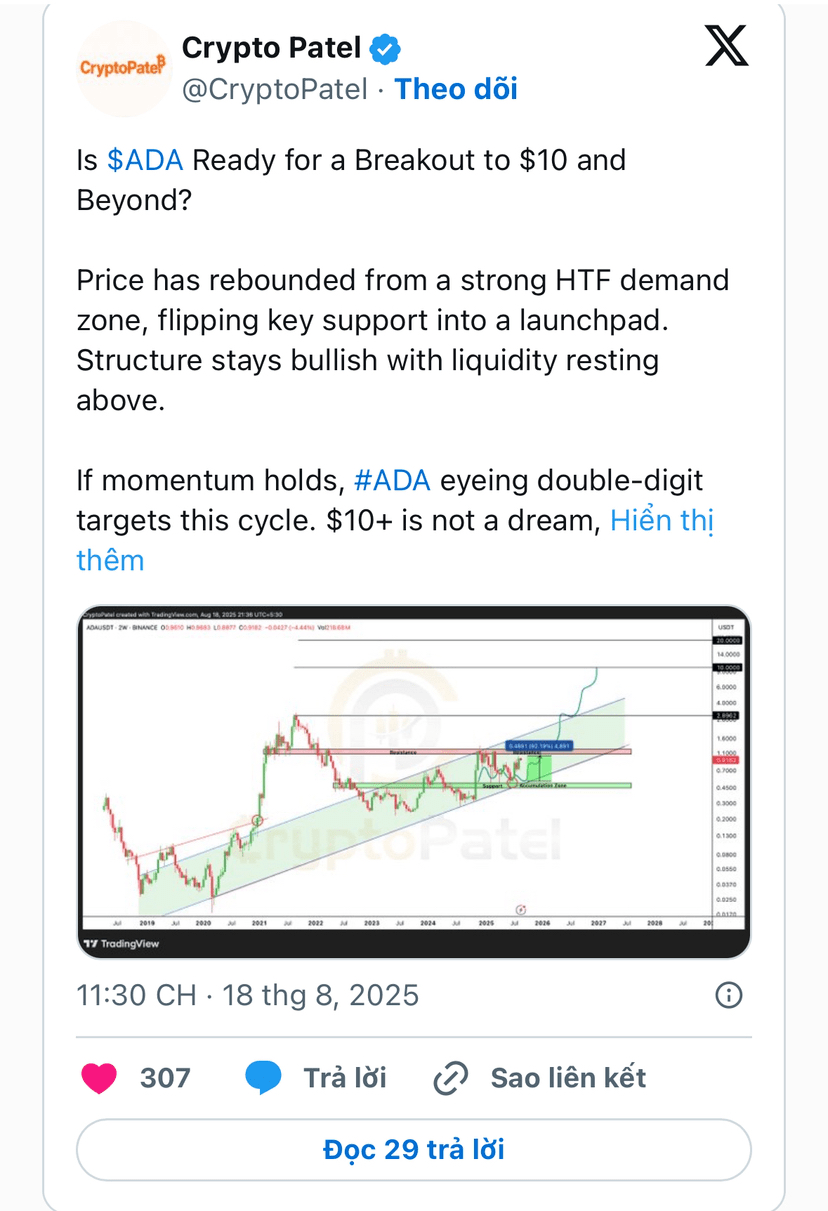Click the blue reply bubble icon
Viewport: 828px width, 1211px height.
coord(264,1077)
